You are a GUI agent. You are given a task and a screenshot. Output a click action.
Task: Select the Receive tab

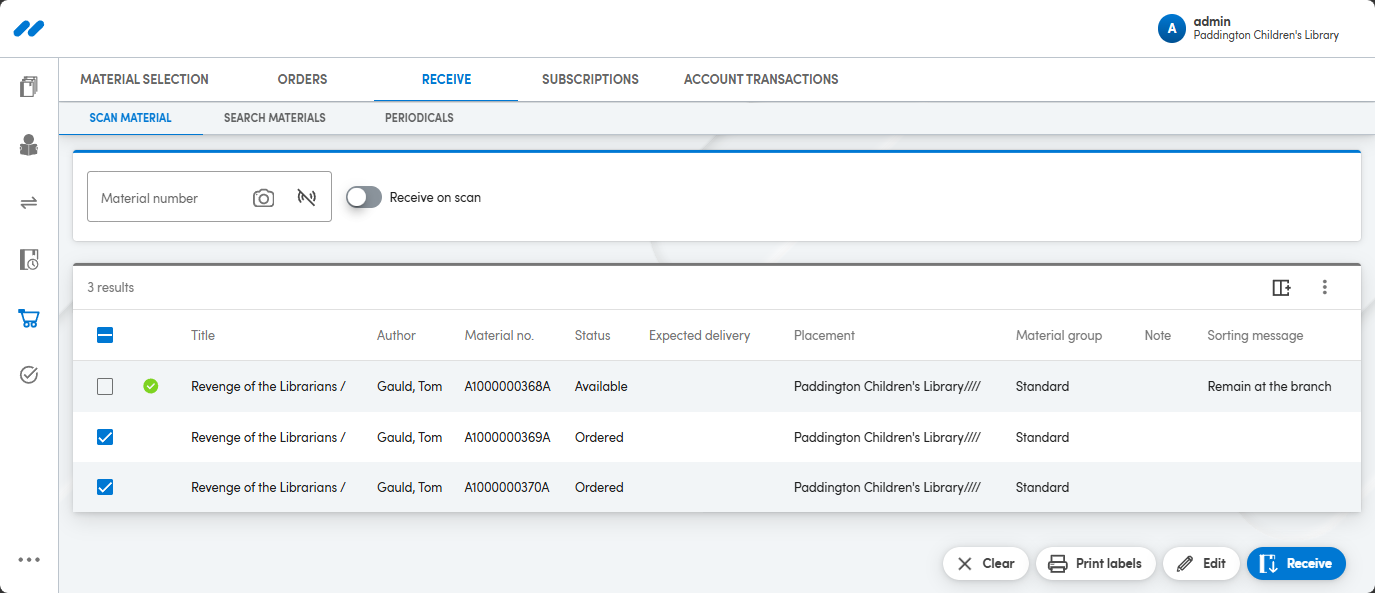446,79
